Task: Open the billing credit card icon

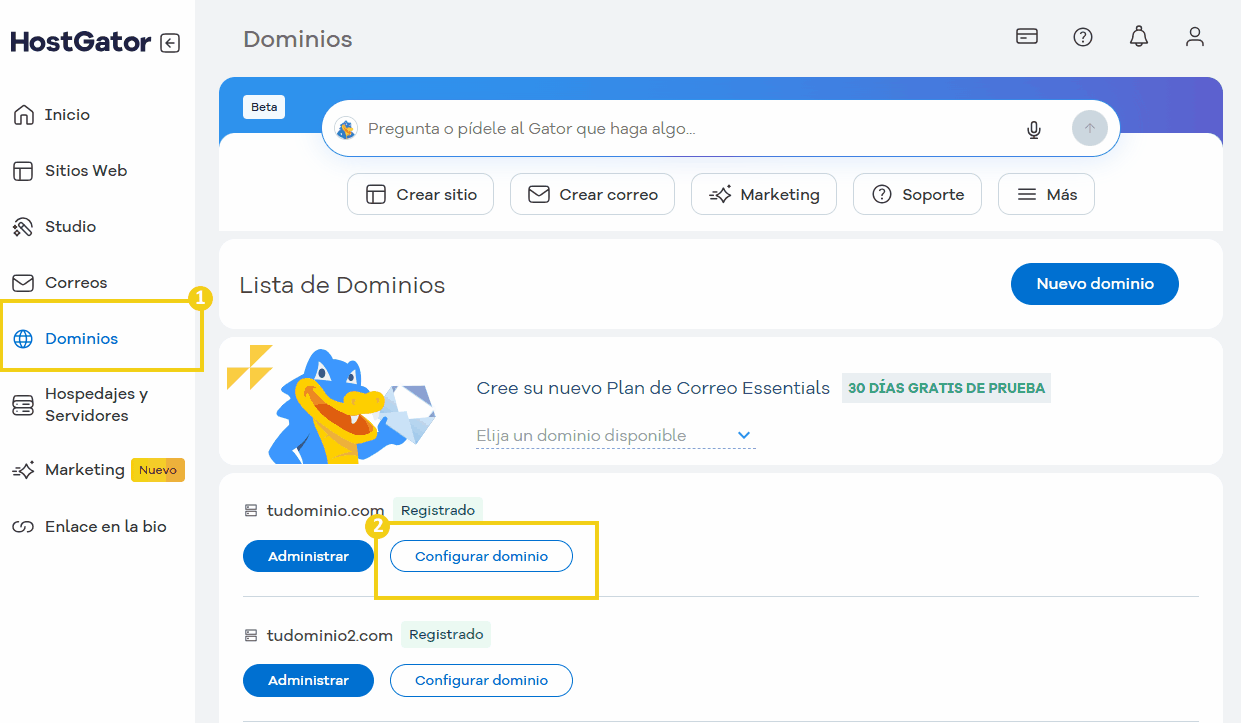Action: pos(1026,37)
